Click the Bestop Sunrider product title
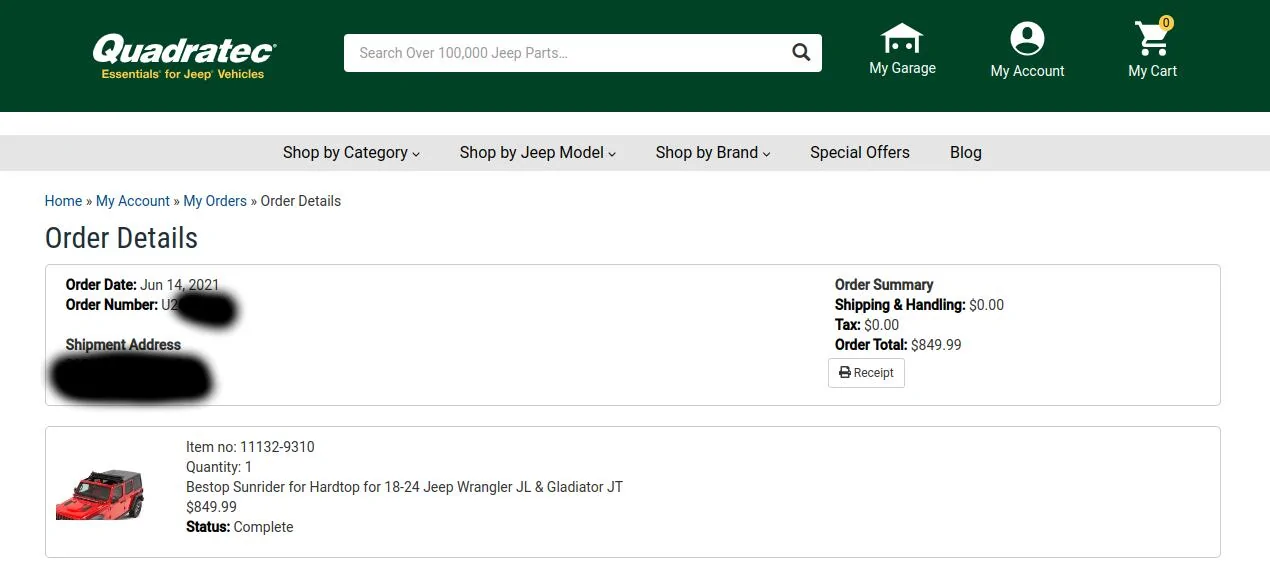Viewport: 1270px width, 571px height. point(404,487)
